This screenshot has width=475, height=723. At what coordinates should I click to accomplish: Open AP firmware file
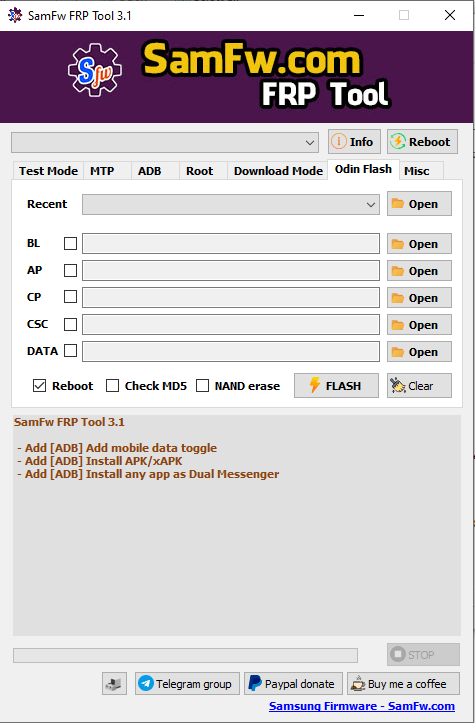coord(419,271)
